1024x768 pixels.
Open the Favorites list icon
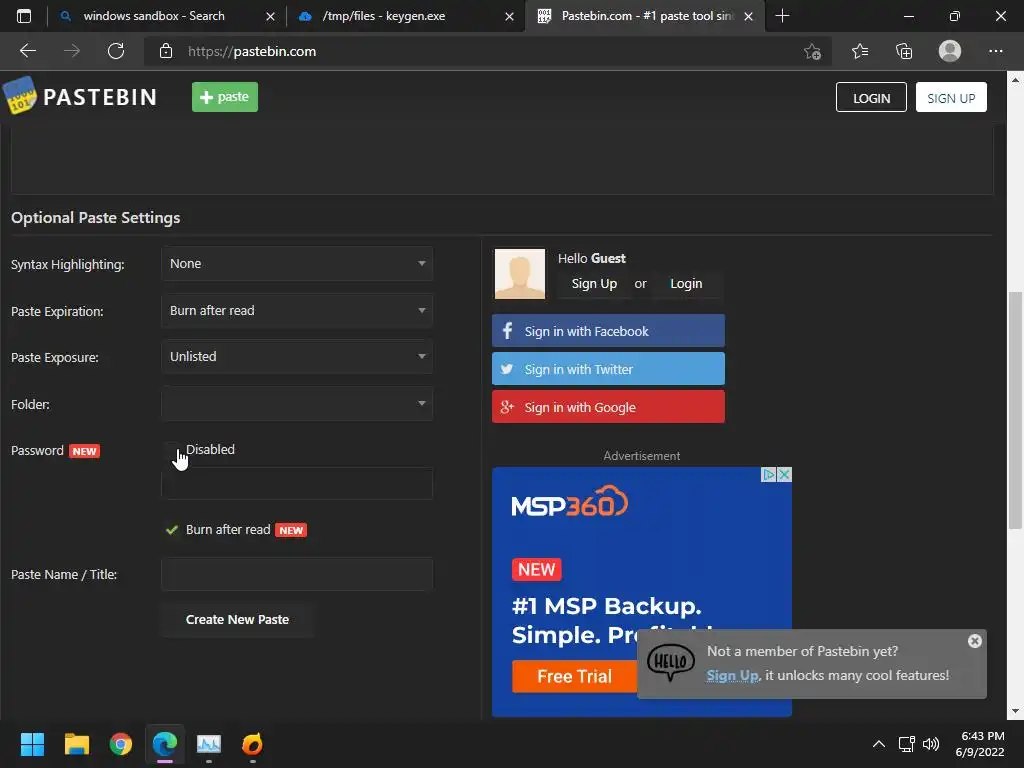(x=860, y=51)
